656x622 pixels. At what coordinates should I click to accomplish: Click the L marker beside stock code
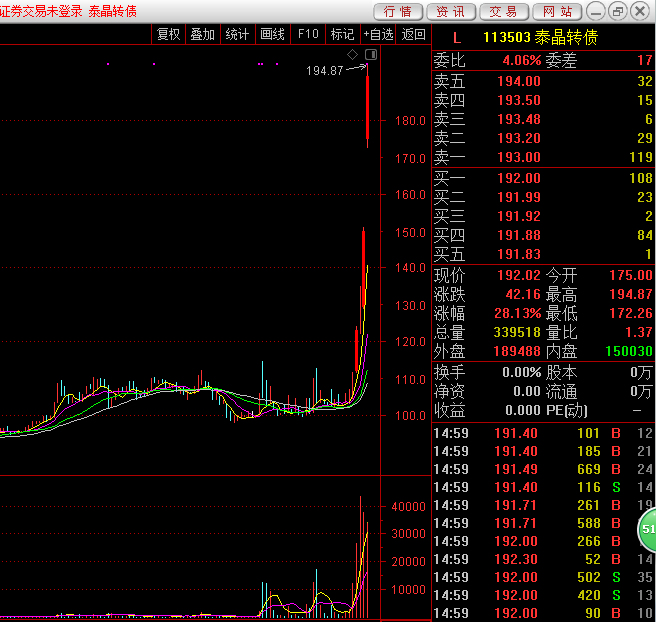457,38
